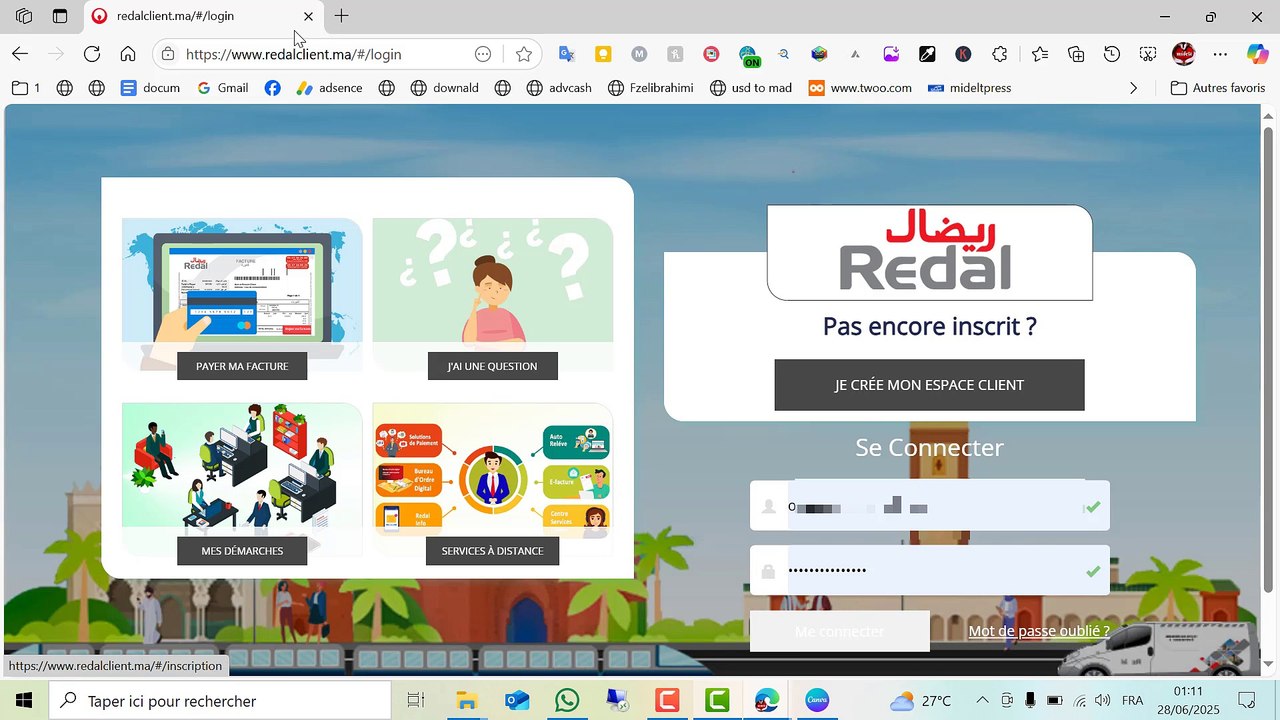Open the Google Translate extension icon
1280x720 pixels.
point(566,54)
